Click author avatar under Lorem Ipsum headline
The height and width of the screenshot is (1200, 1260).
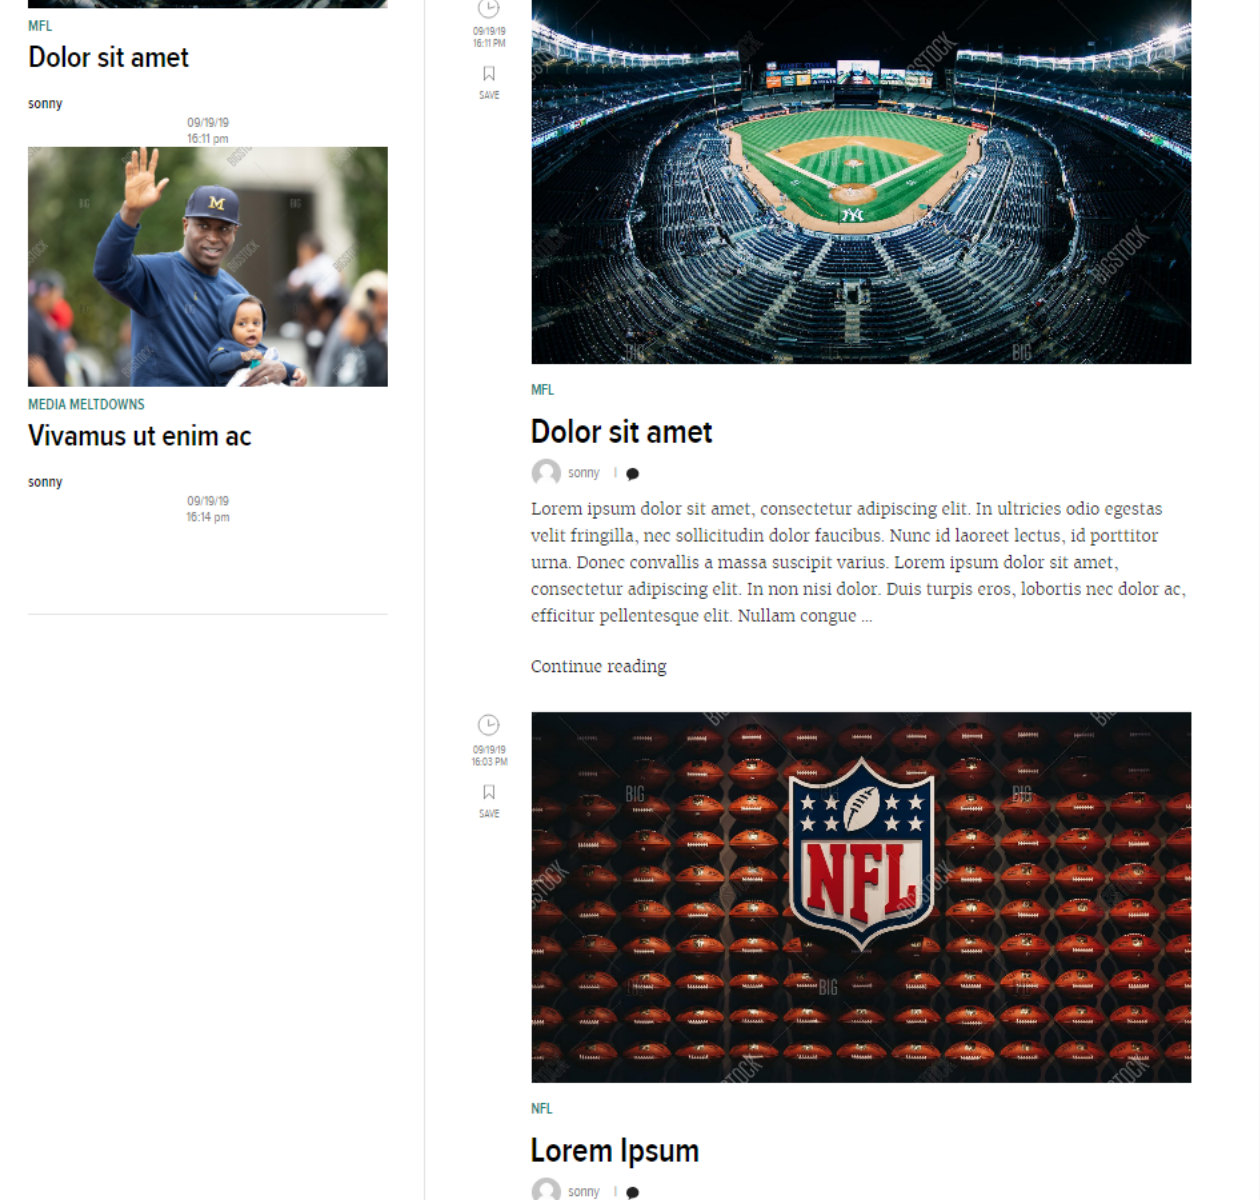pos(546,1190)
